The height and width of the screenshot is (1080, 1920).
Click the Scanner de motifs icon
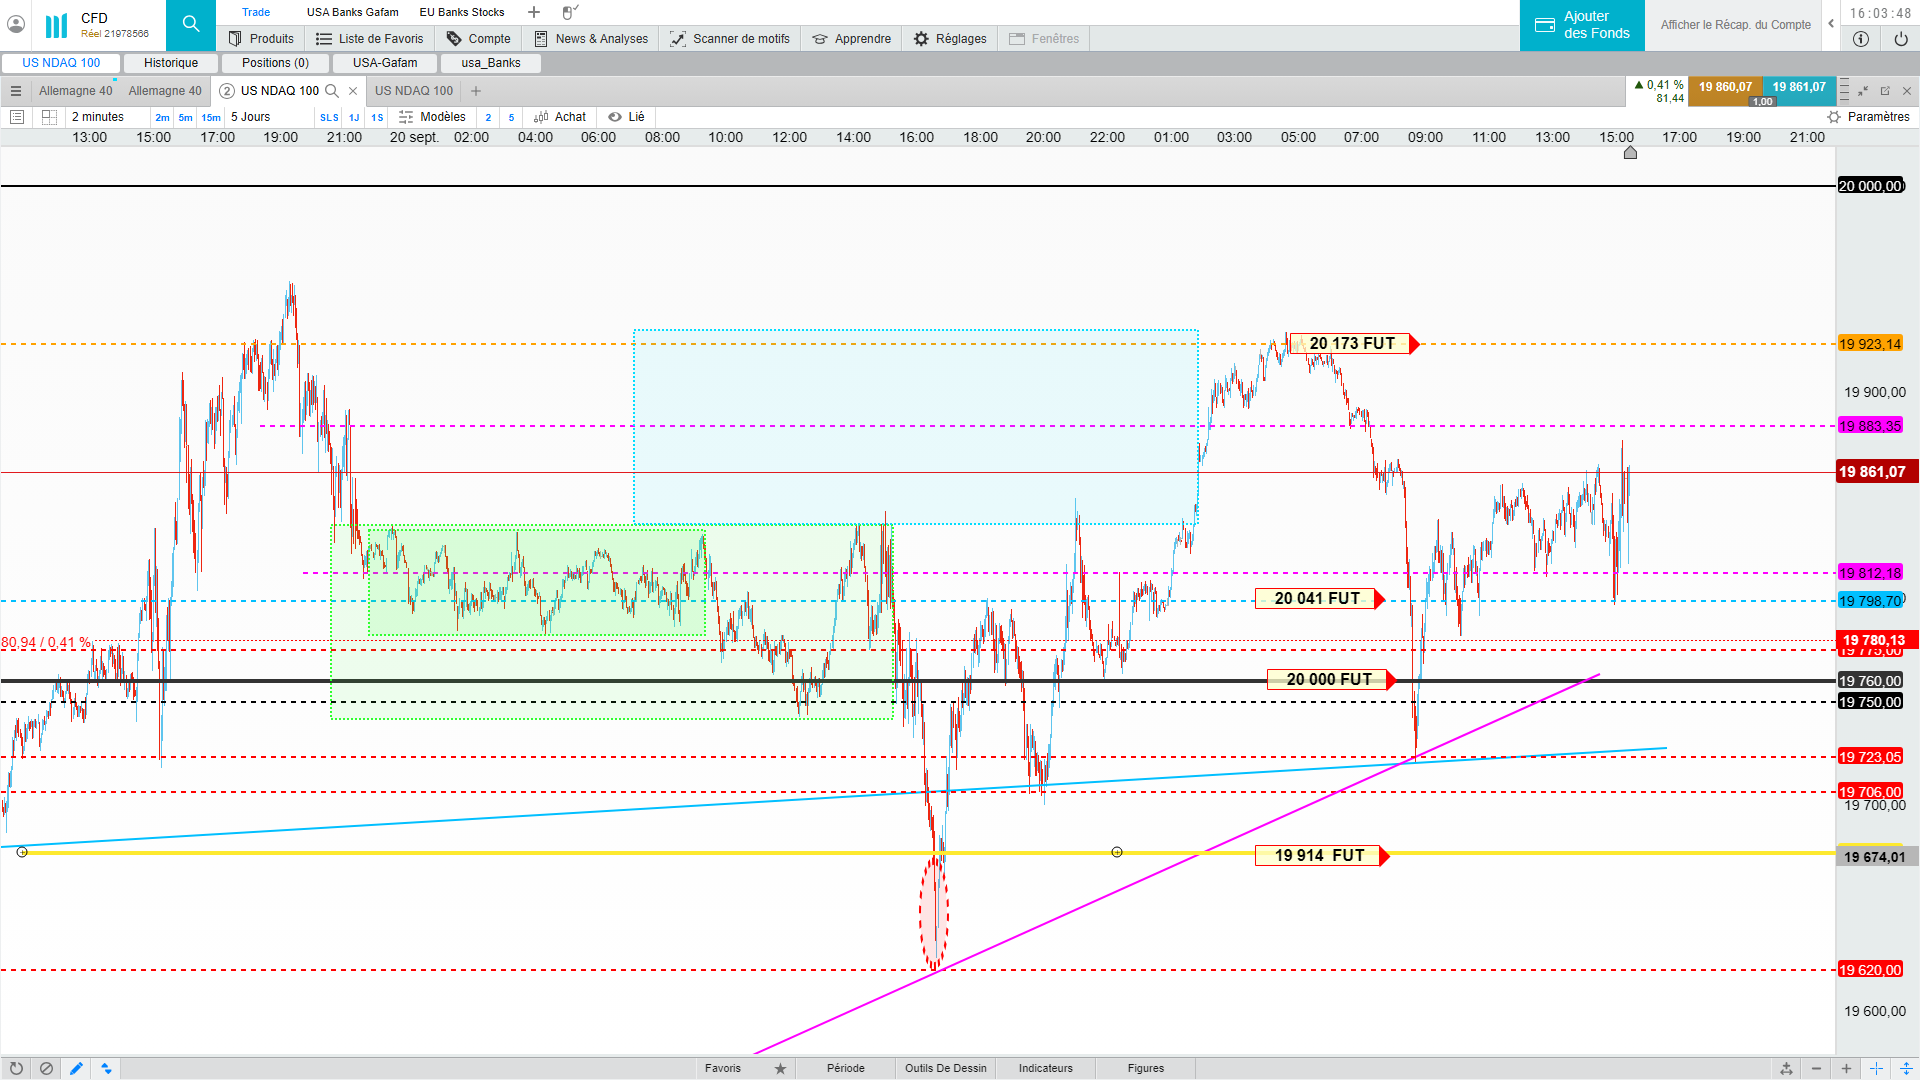(678, 39)
